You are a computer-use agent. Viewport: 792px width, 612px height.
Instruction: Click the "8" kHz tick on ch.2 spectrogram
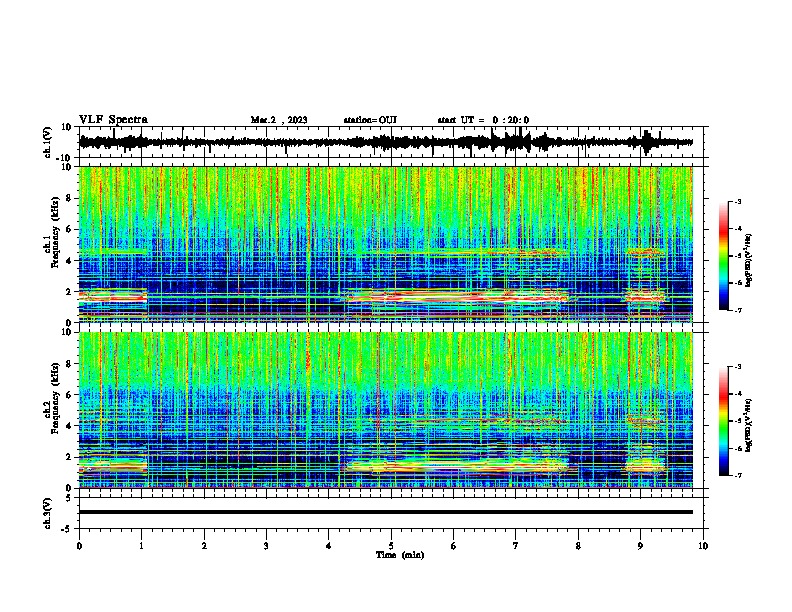pyautogui.click(x=69, y=364)
